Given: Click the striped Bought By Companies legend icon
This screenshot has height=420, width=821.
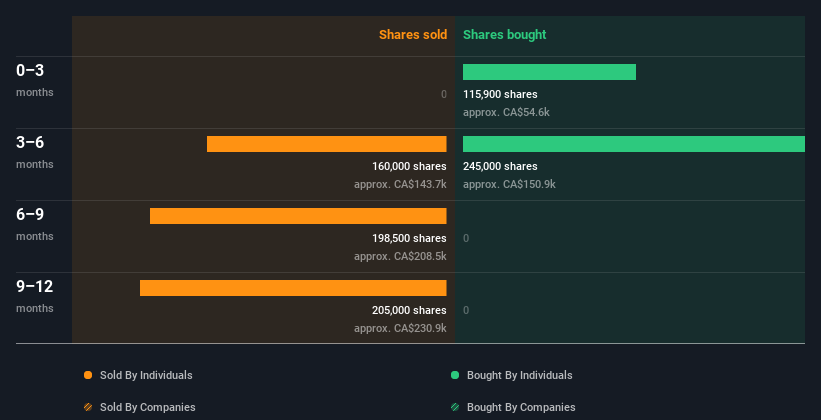Looking at the screenshot, I should 455,407.
